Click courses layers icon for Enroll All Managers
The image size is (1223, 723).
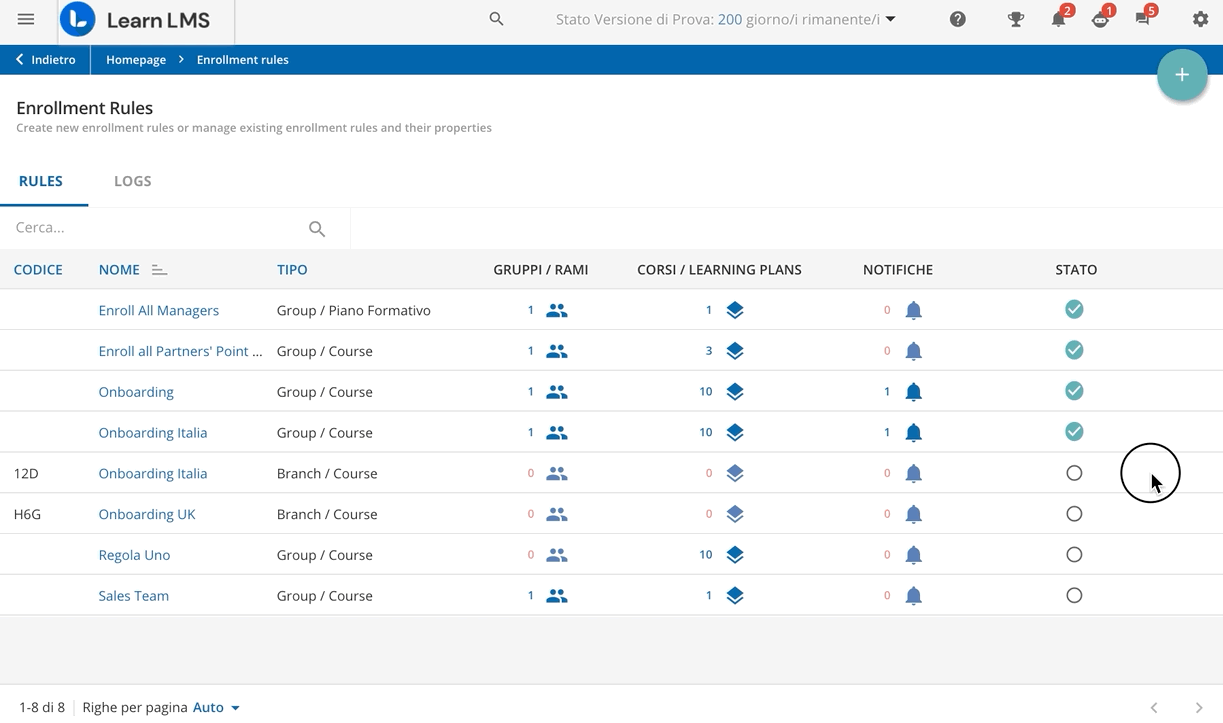click(x=735, y=311)
